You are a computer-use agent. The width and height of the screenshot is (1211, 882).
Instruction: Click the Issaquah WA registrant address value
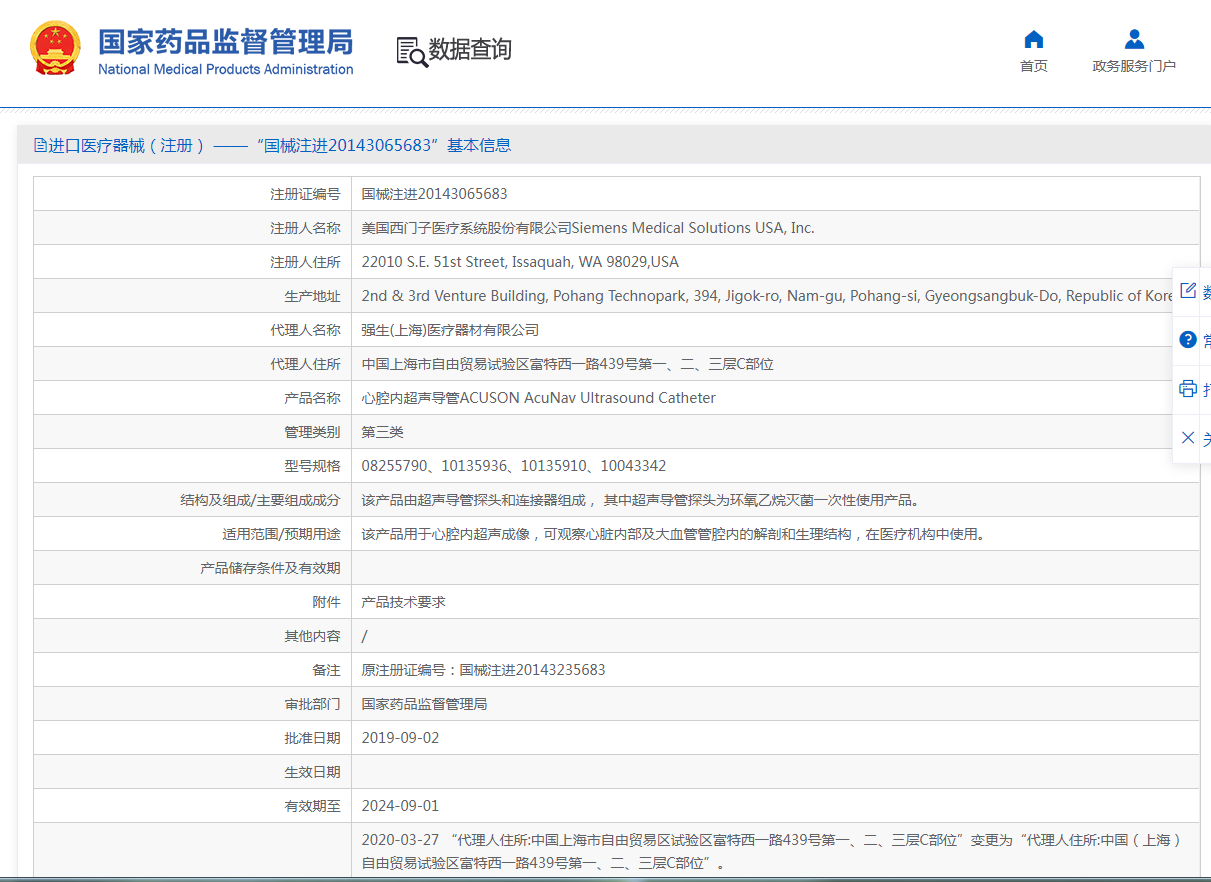(x=520, y=262)
